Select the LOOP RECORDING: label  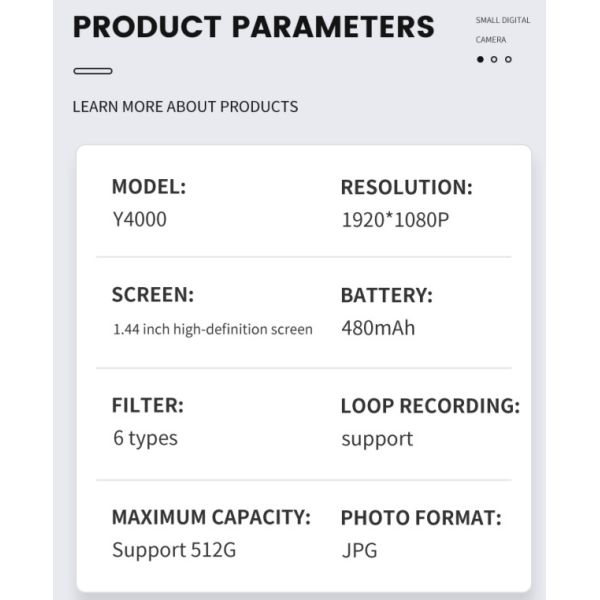point(430,406)
